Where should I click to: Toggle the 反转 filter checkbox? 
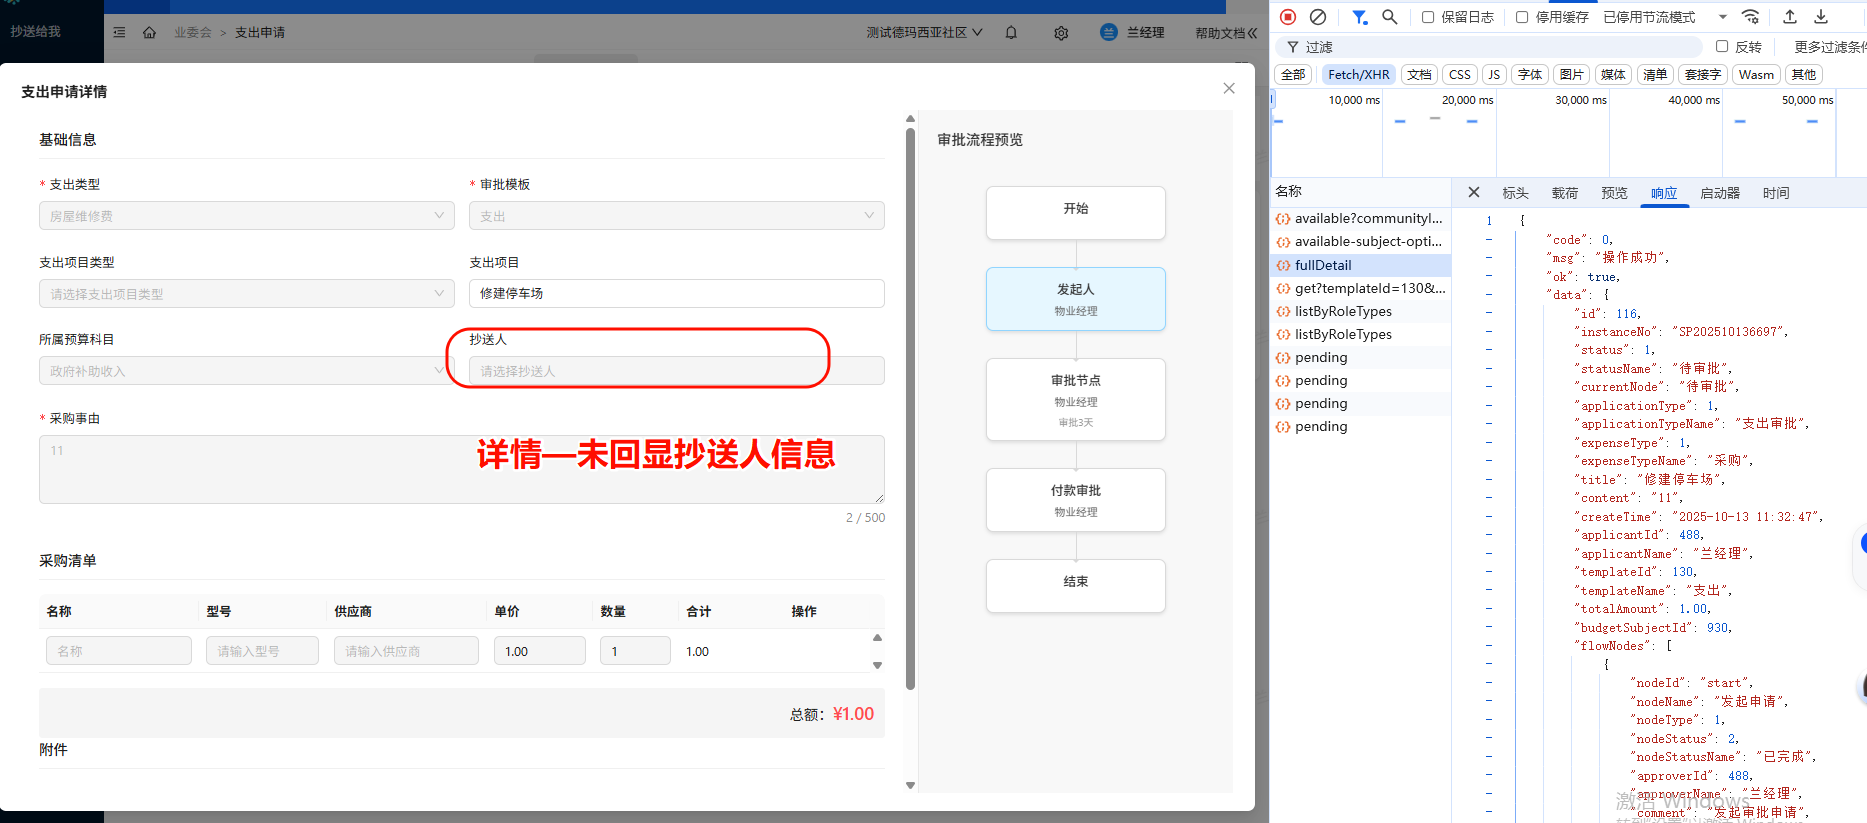[x=1722, y=46]
